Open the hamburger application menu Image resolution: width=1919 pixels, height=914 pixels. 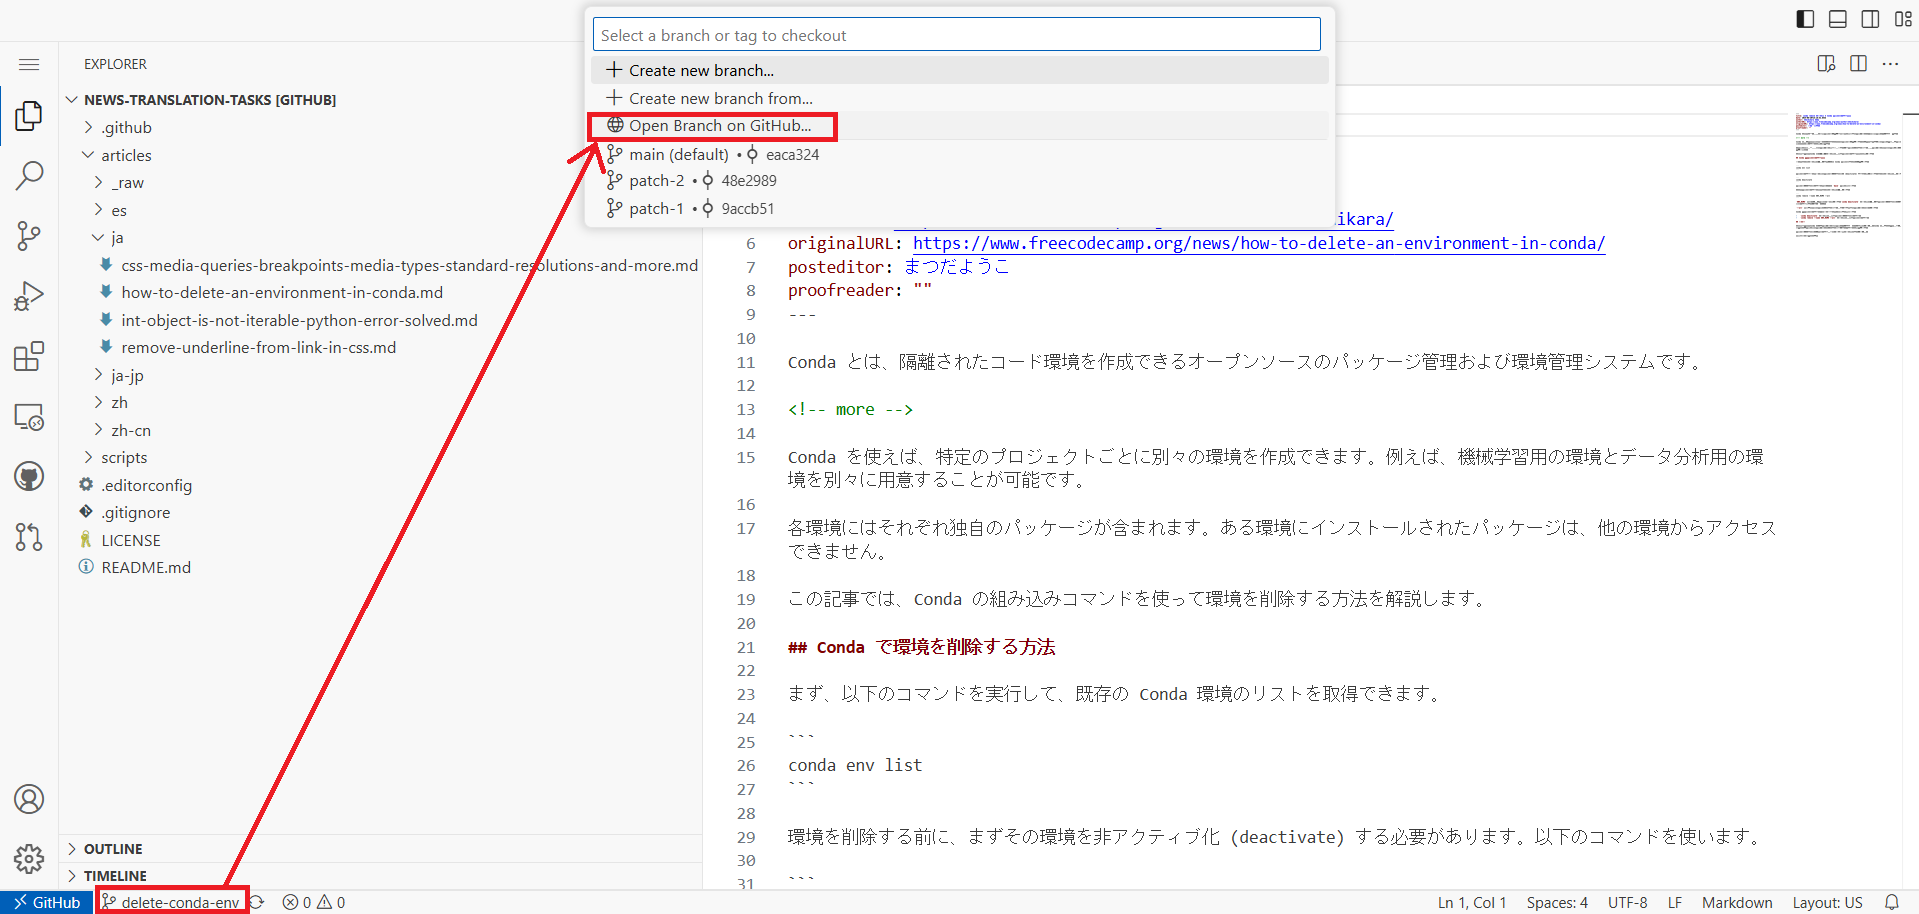[x=29, y=64]
